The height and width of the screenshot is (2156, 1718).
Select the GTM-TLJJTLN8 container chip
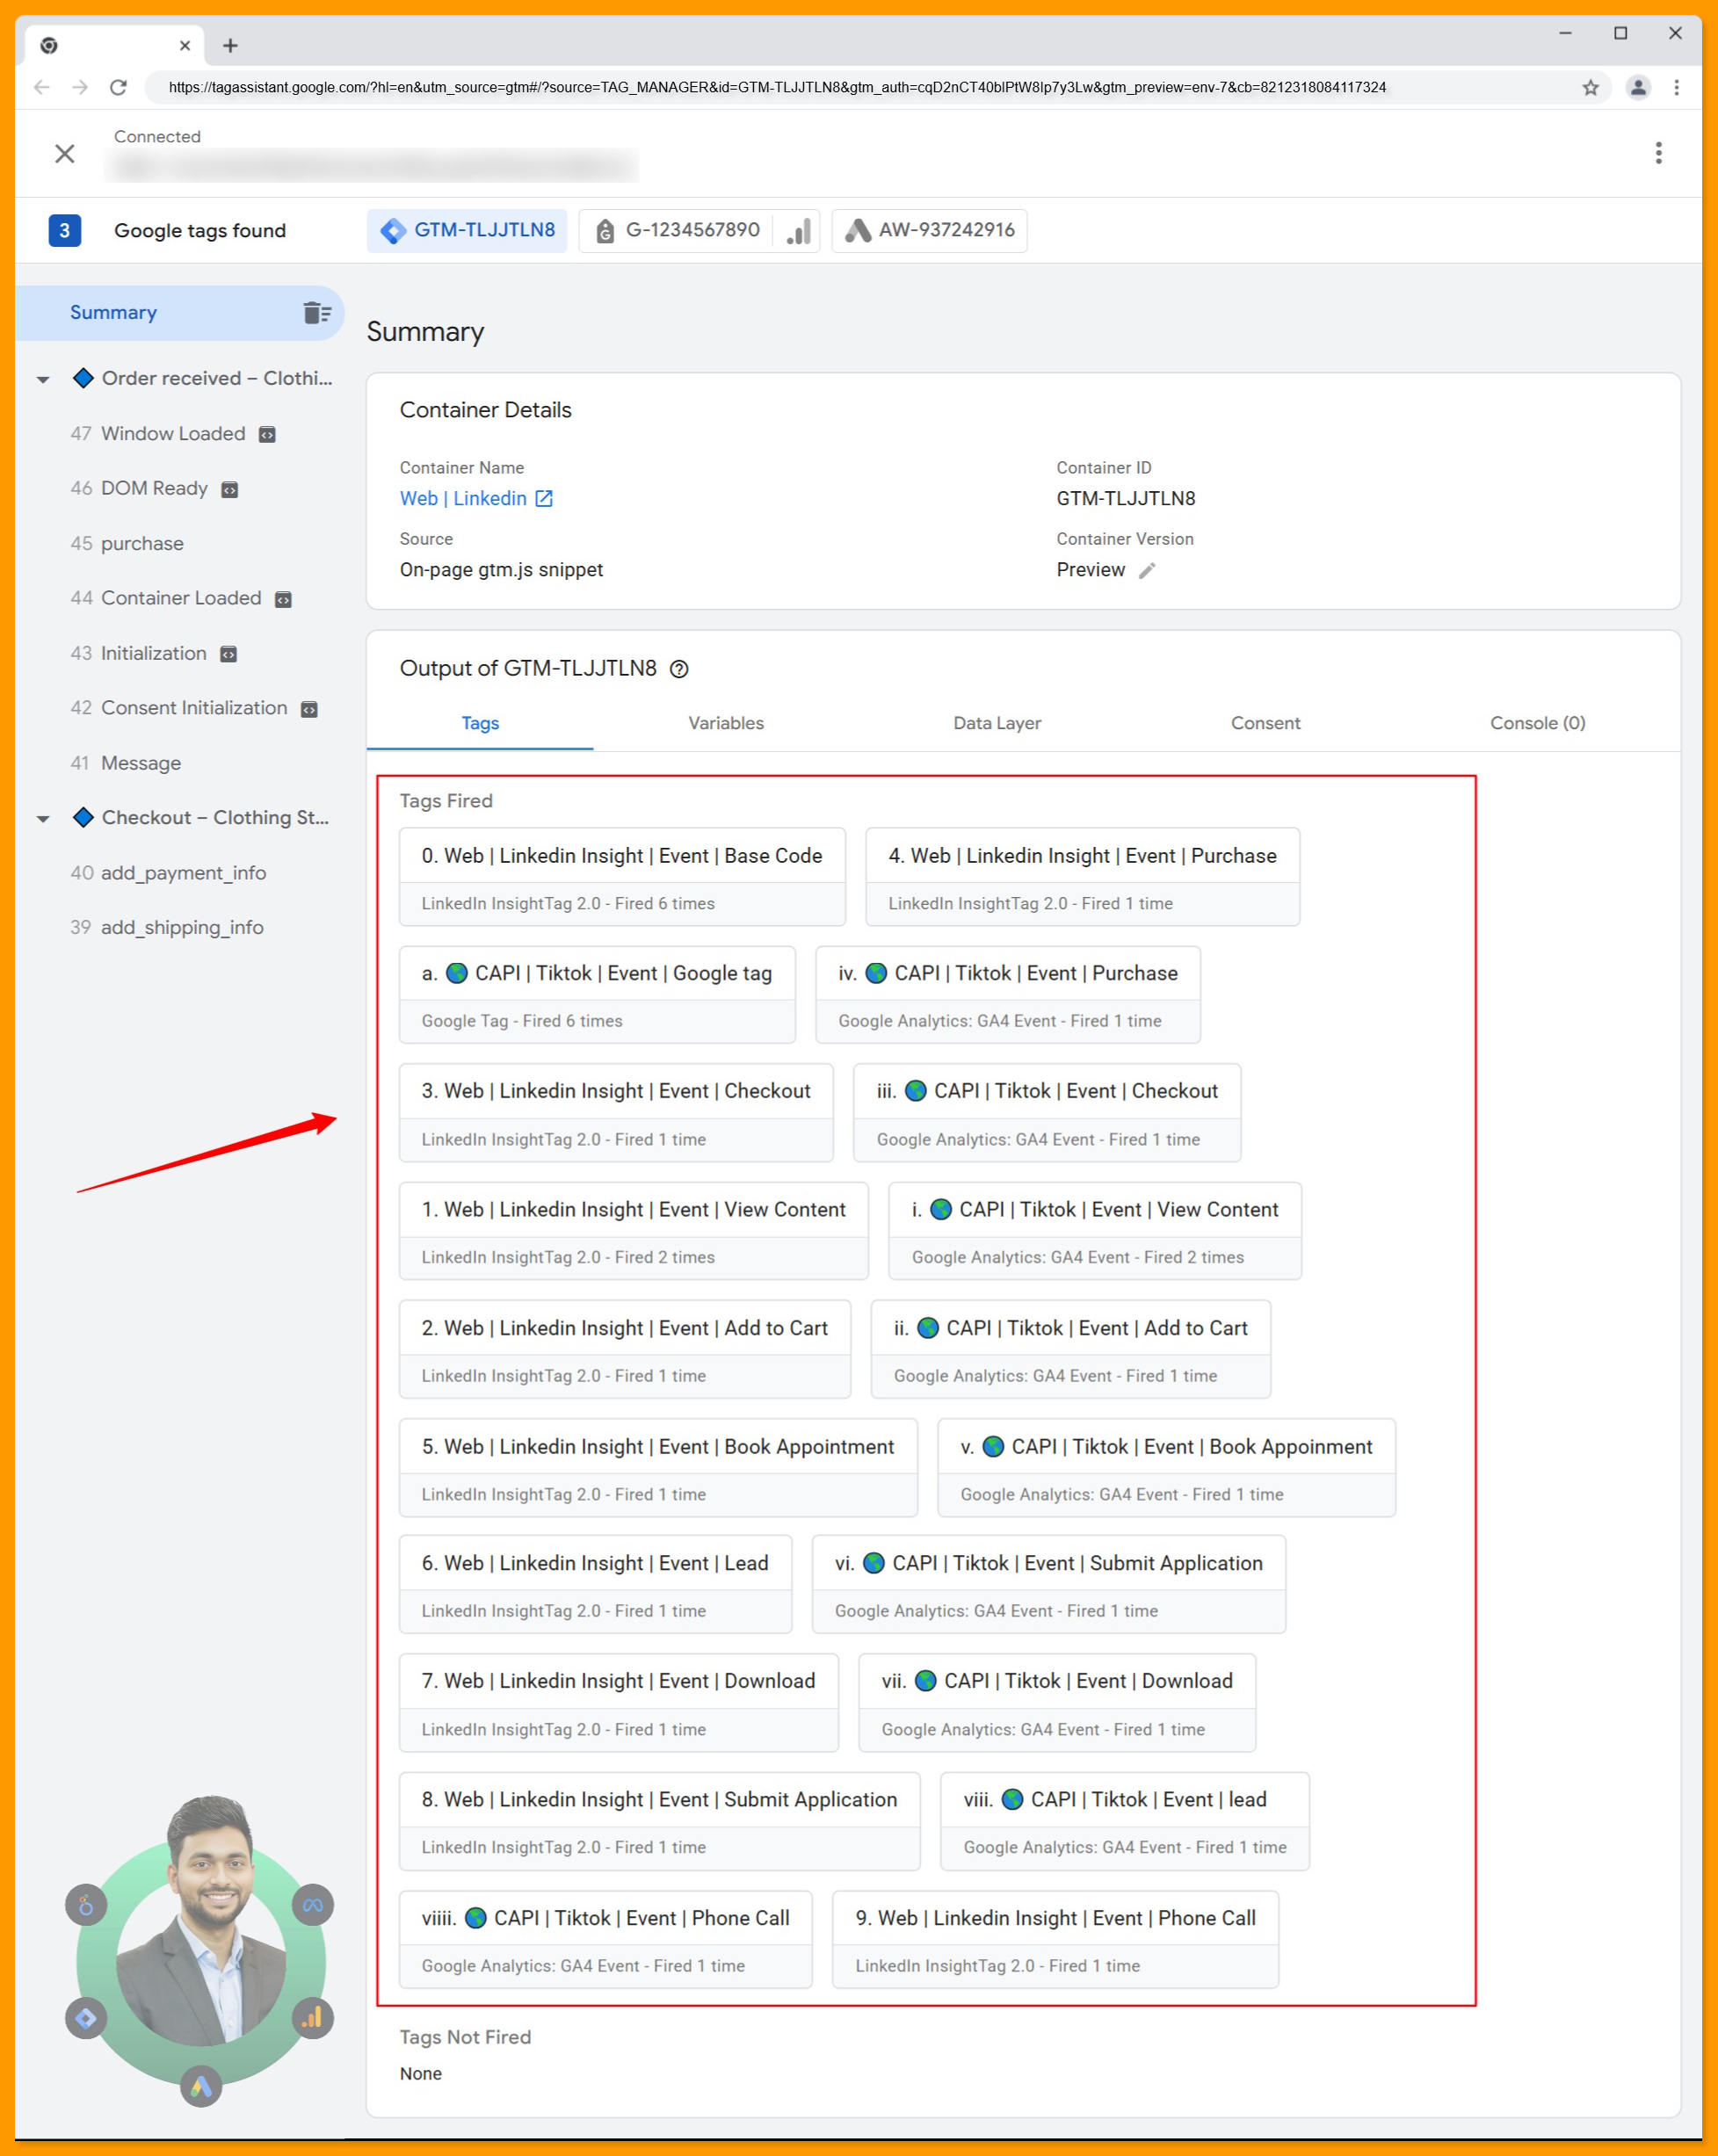tap(466, 230)
